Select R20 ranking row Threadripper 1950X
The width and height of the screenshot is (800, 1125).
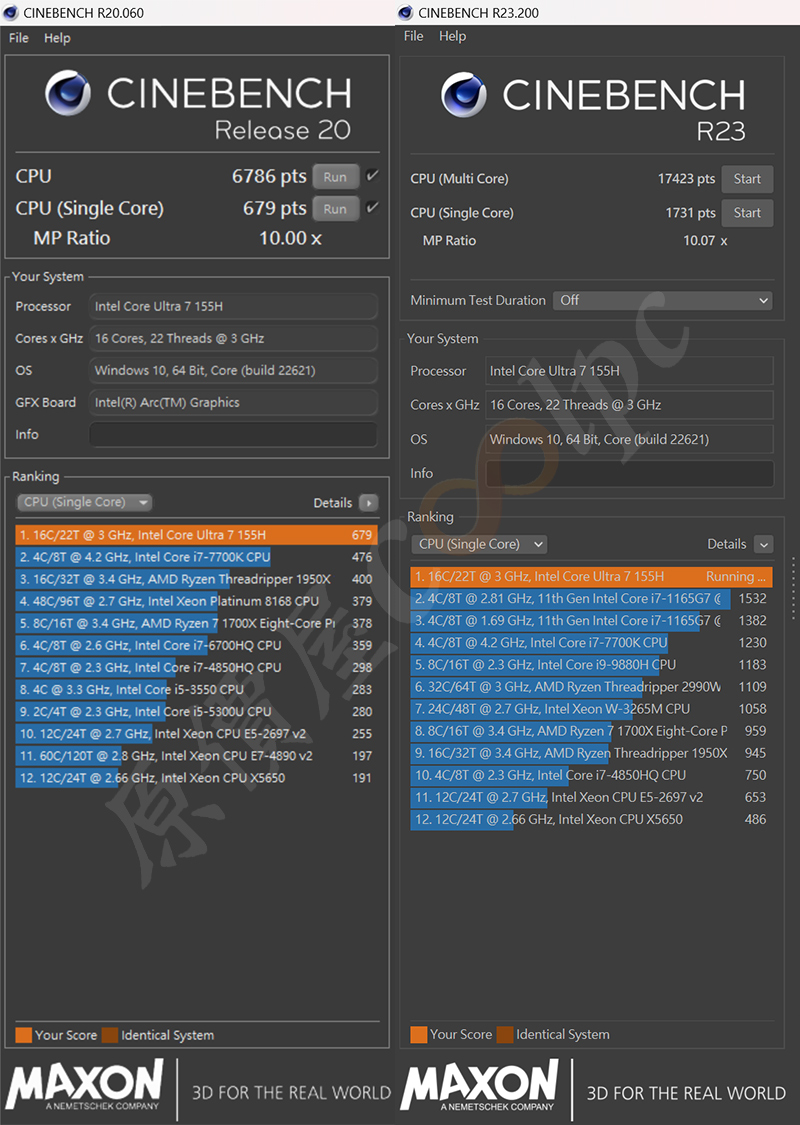(195, 579)
